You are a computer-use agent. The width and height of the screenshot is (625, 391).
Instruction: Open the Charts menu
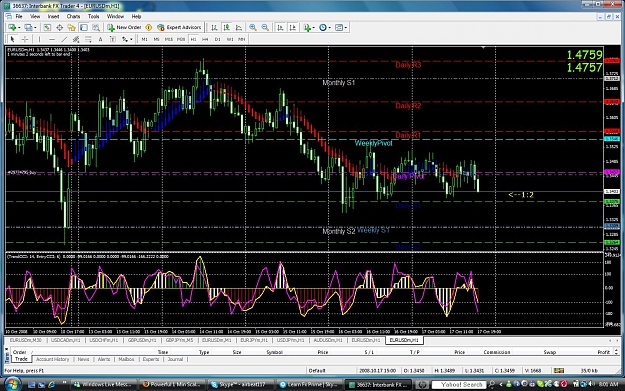tap(73, 16)
